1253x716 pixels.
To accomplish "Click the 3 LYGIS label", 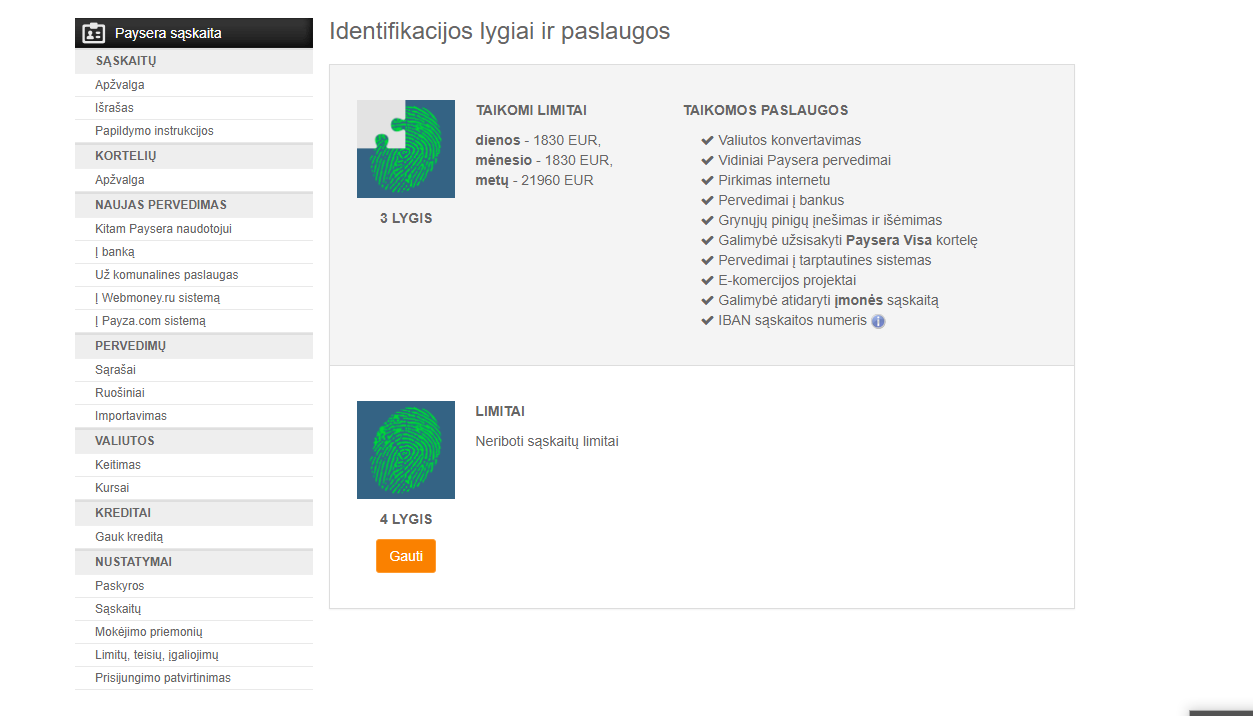I will pos(406,218).
